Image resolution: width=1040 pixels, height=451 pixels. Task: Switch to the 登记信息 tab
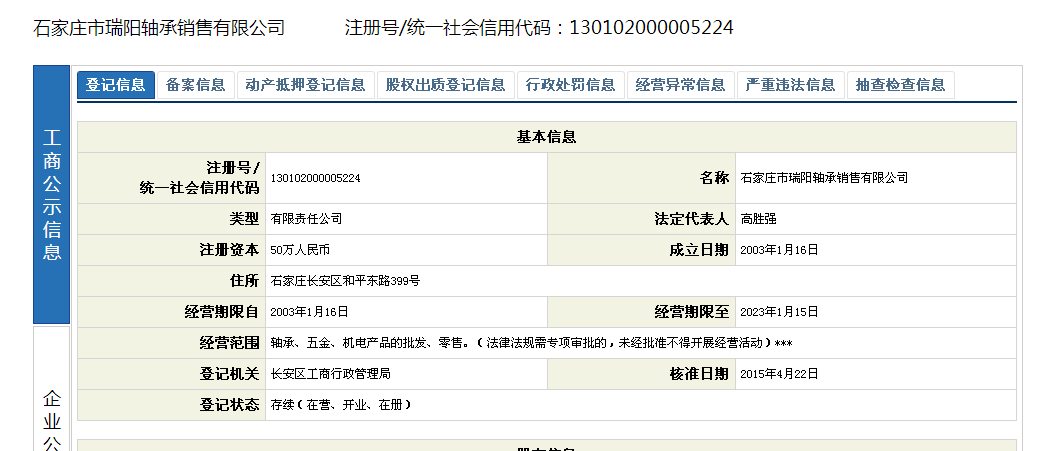point(116,85)
